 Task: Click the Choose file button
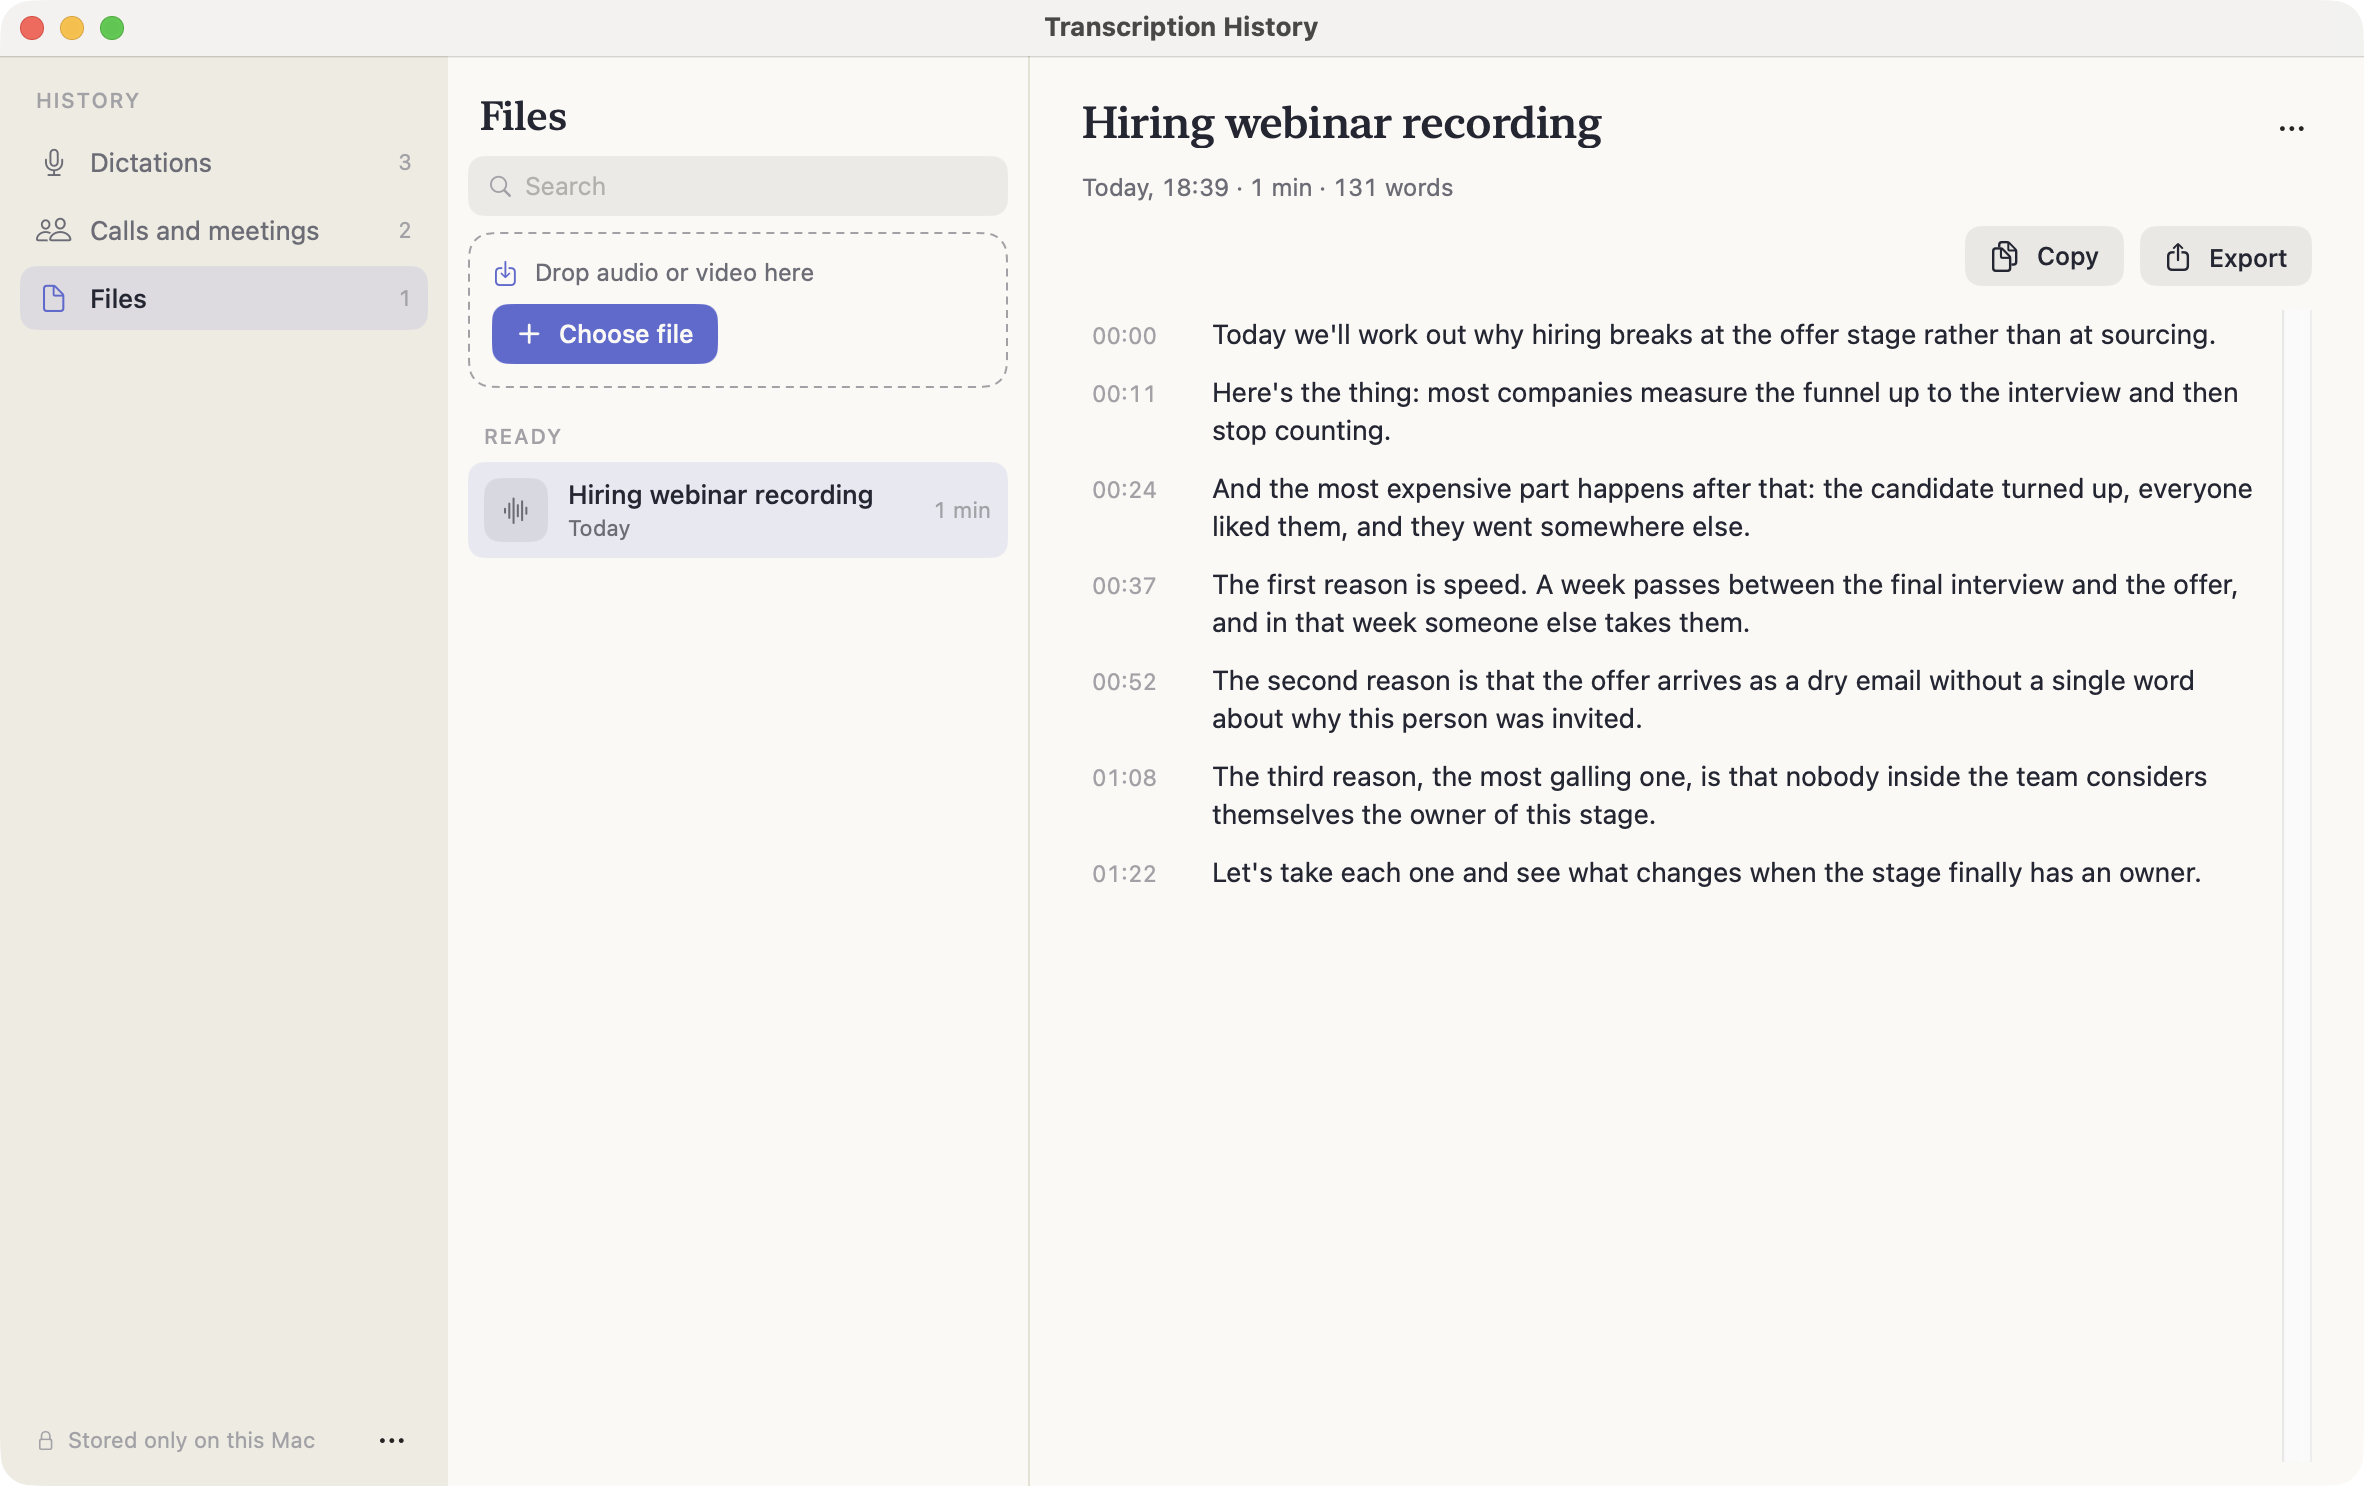click(605, 334)
